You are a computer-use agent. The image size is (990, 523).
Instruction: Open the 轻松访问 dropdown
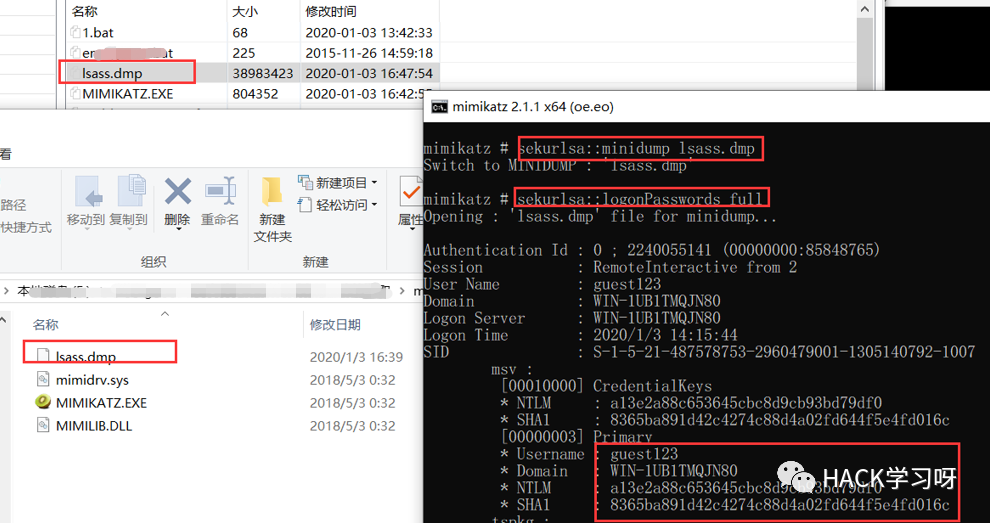pos(337,205)
